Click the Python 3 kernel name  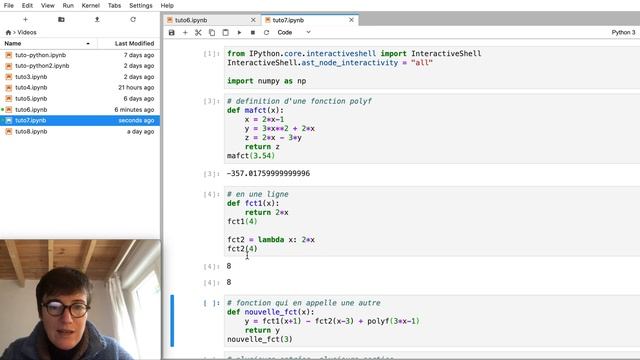coord(623,32)
